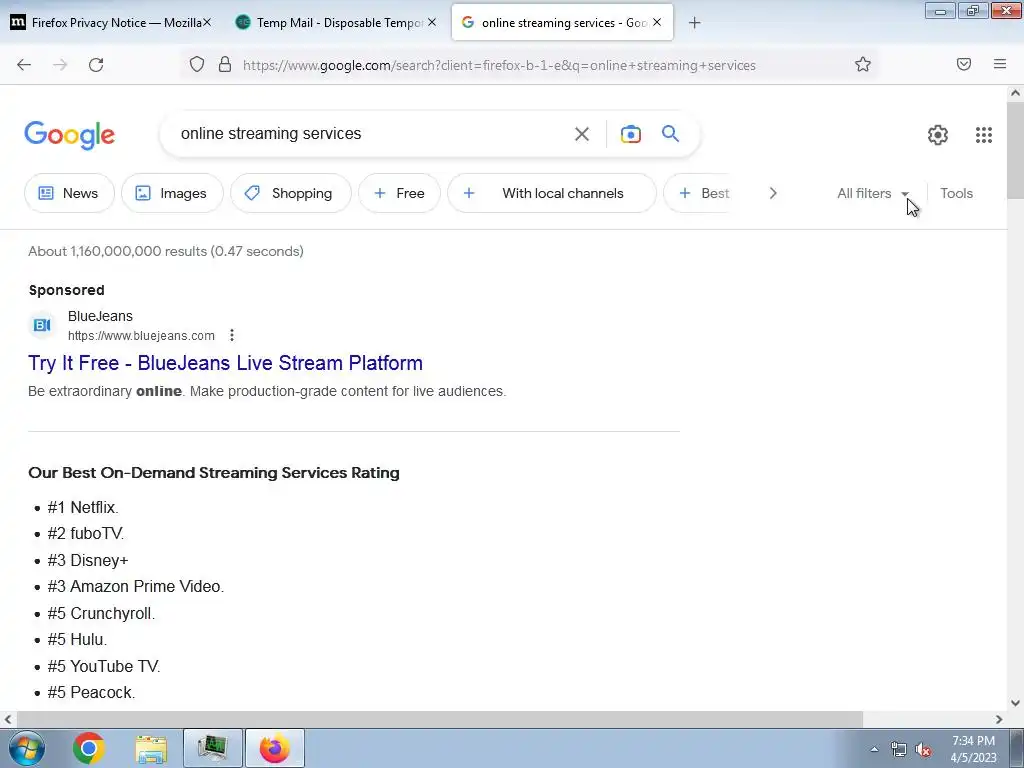Search by image using camera icon
Viewport: 1024px width, 768px height.
point(630,134)
